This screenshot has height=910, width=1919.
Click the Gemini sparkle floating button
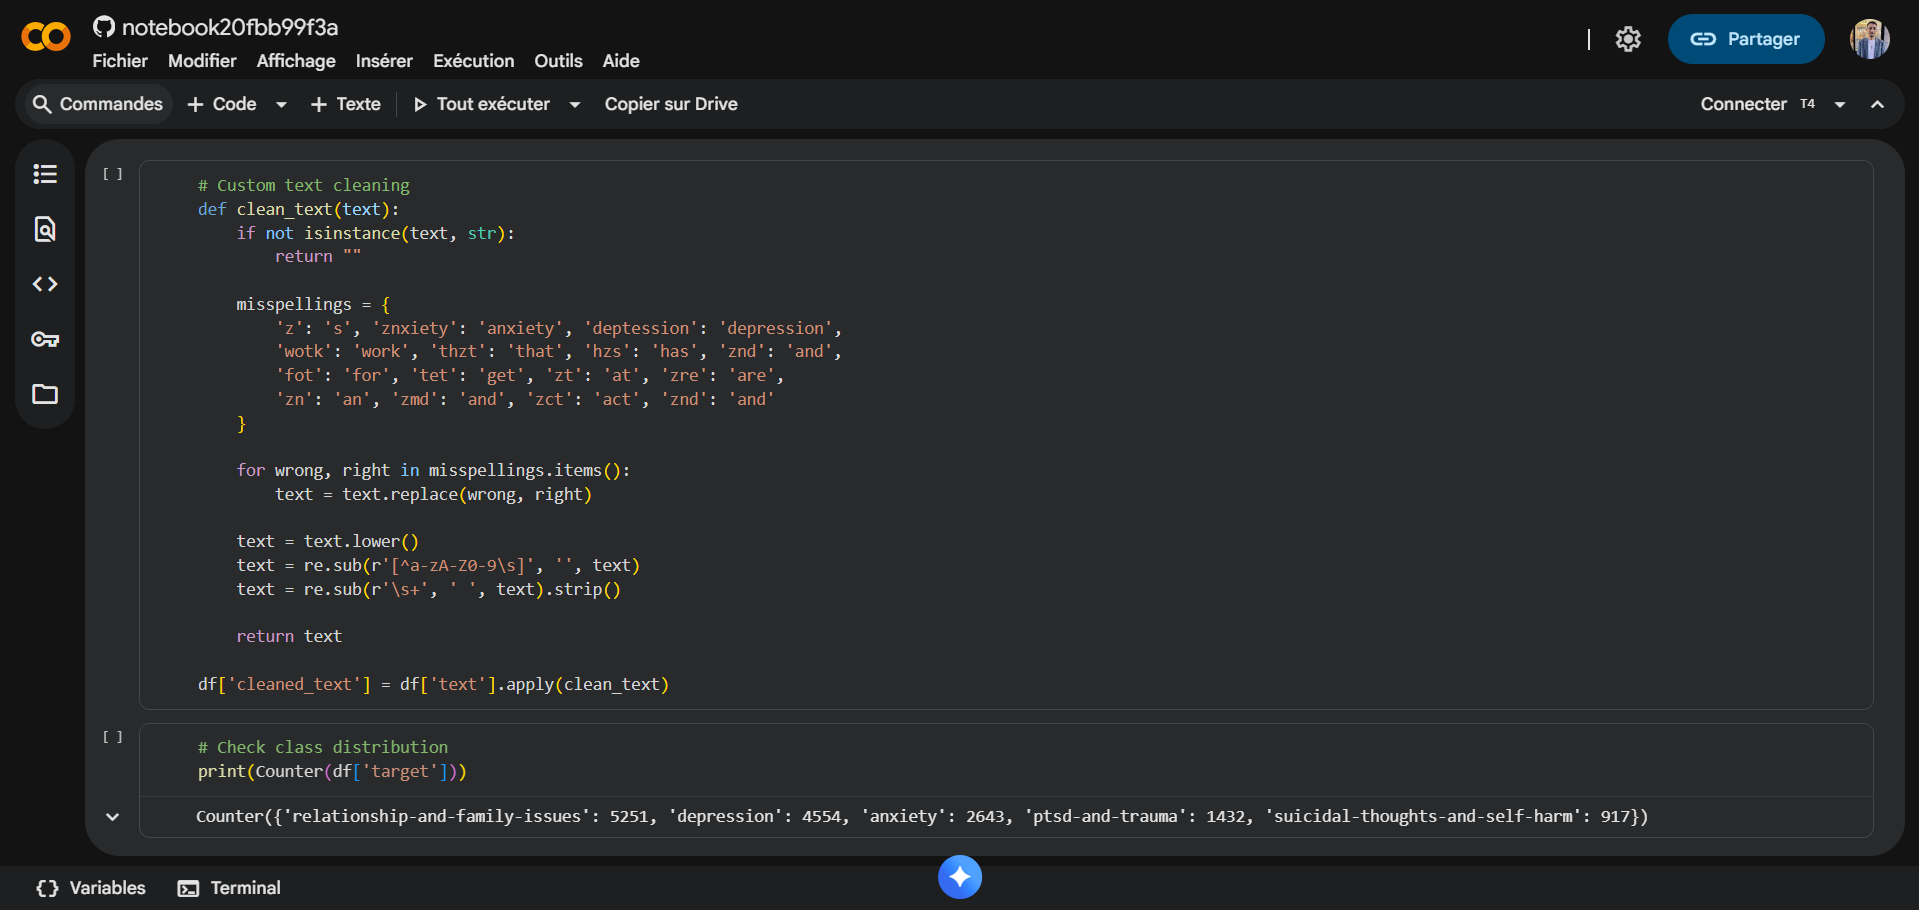(x=959, y=877)
